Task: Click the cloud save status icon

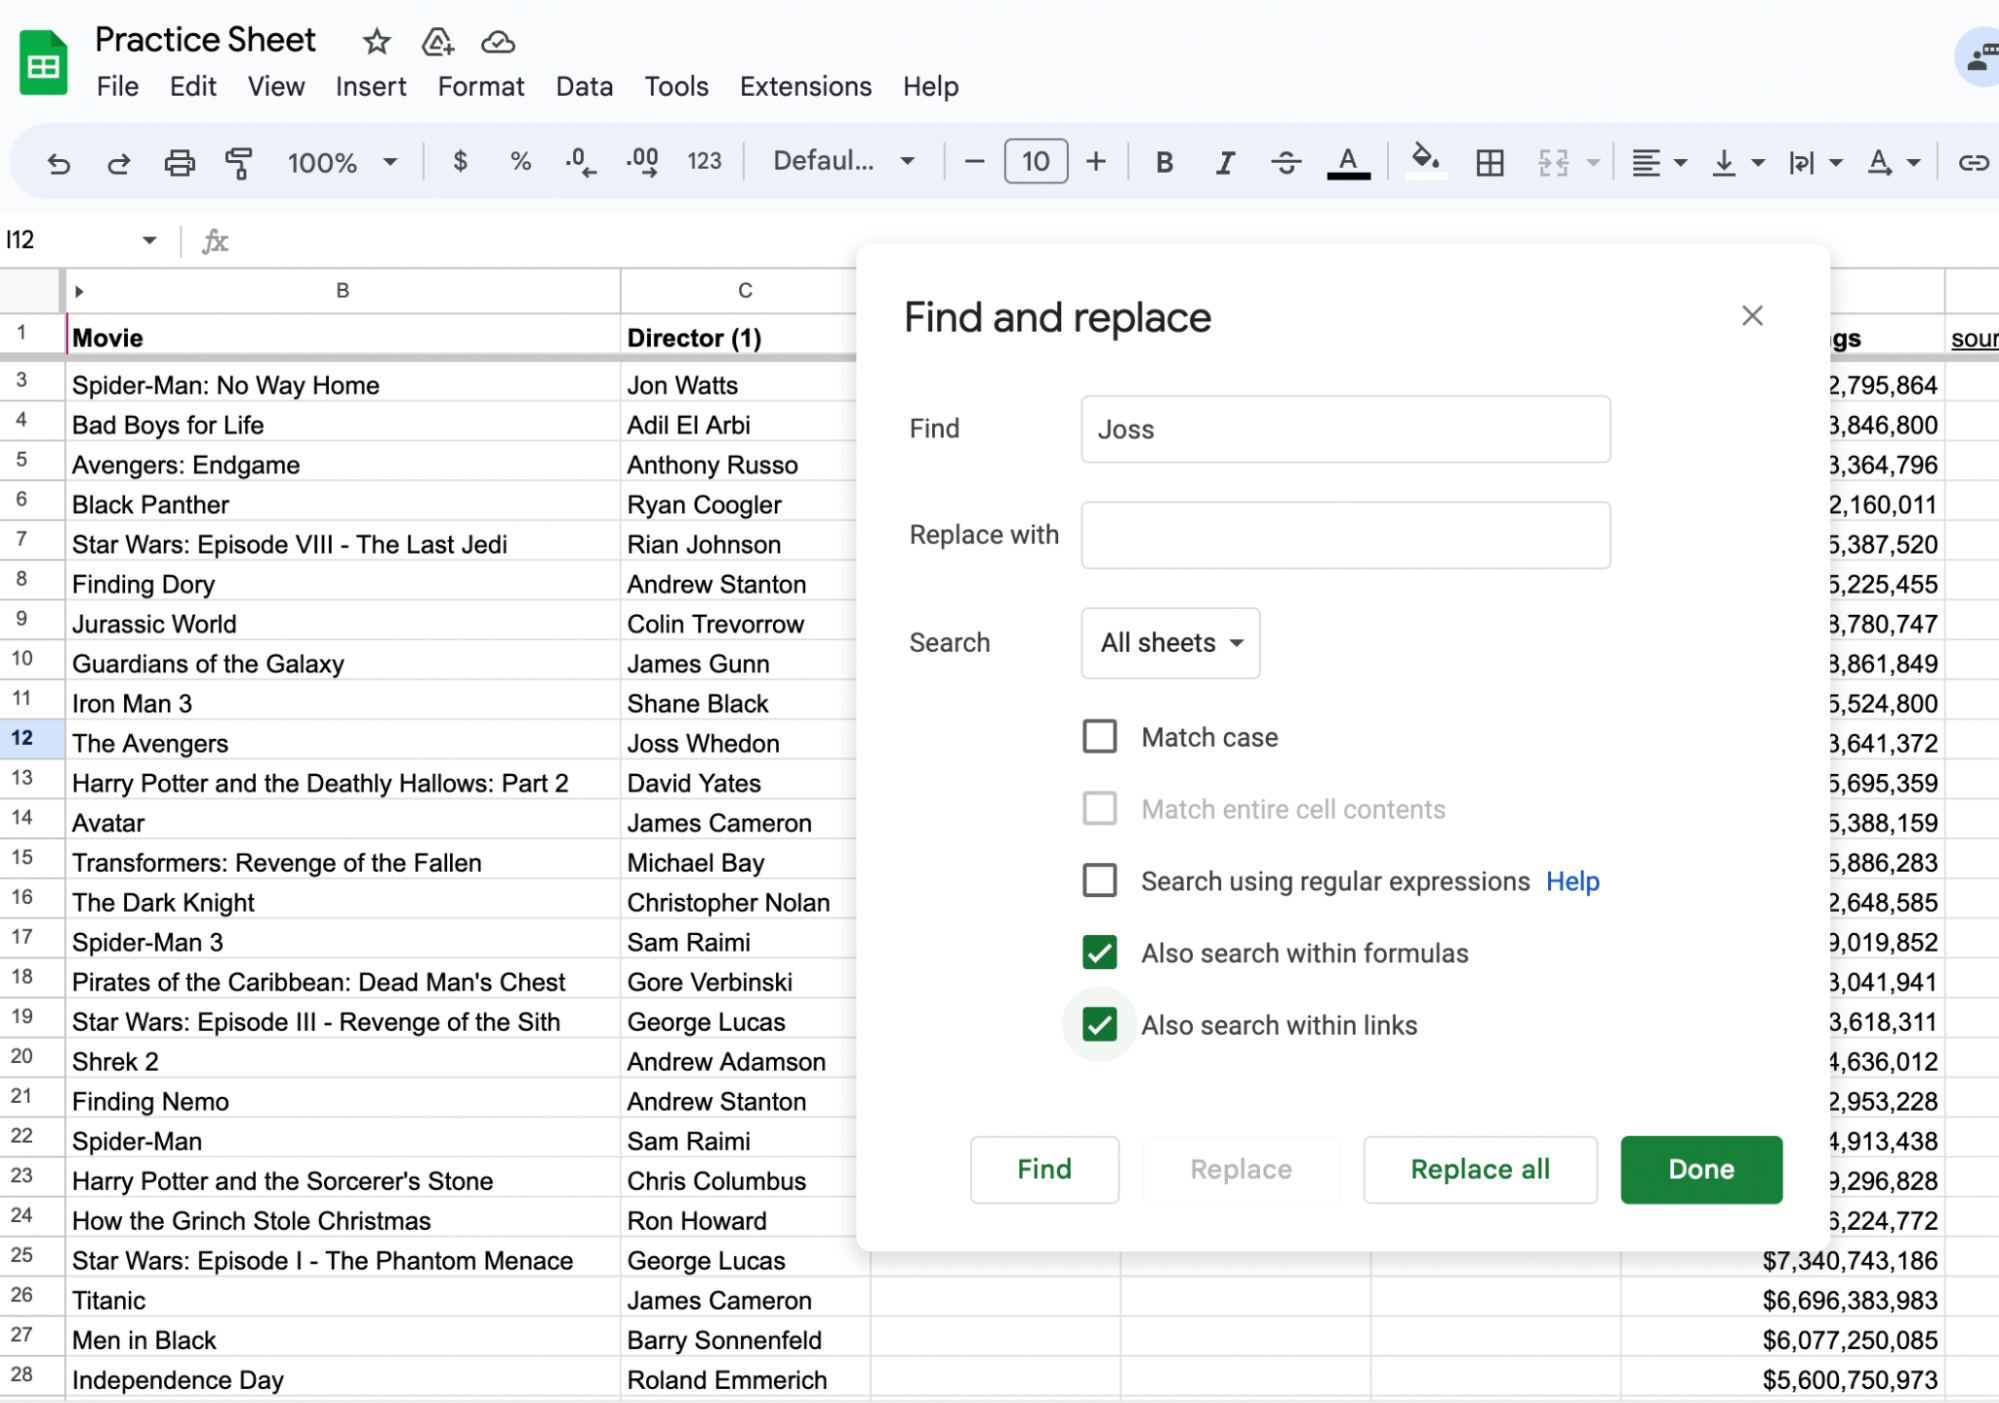Action: 498,42
